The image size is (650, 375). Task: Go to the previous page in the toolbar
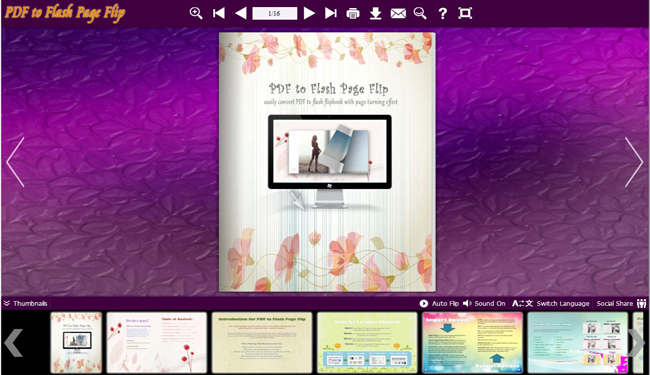(241, 13)
